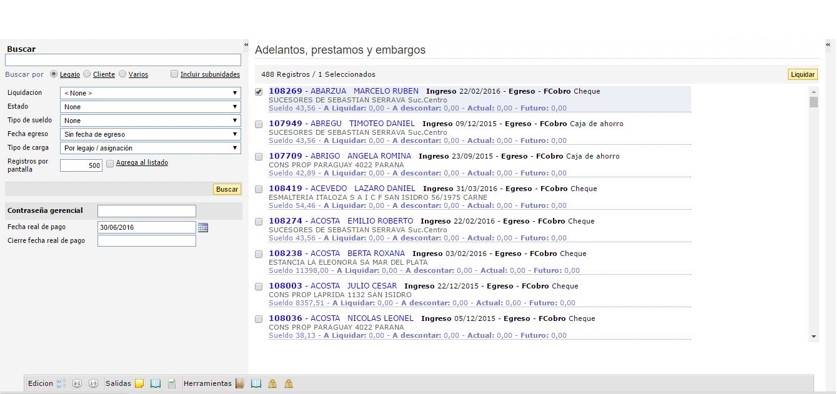Uncheck record 108269 ABARZUA MARCELO RUBEN

click(259, 92)
